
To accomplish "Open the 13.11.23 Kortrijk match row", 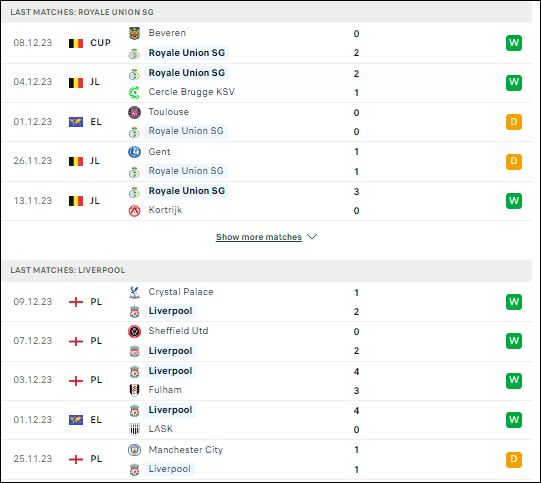I will [x=266, y=201].
